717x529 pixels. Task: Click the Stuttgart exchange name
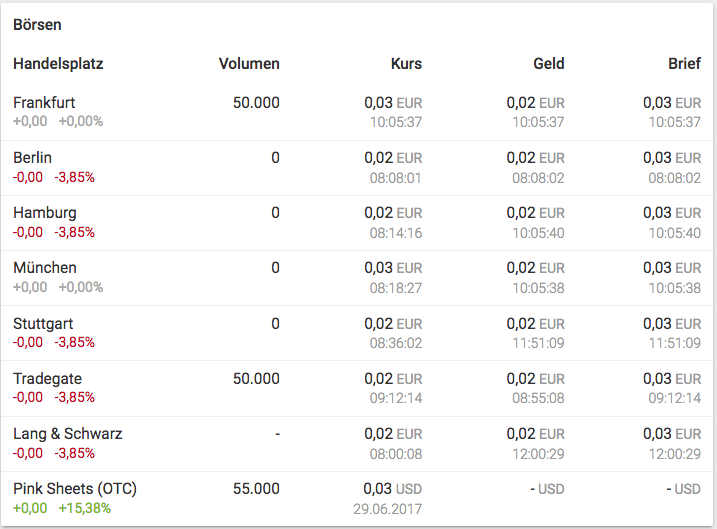(43, 324)
